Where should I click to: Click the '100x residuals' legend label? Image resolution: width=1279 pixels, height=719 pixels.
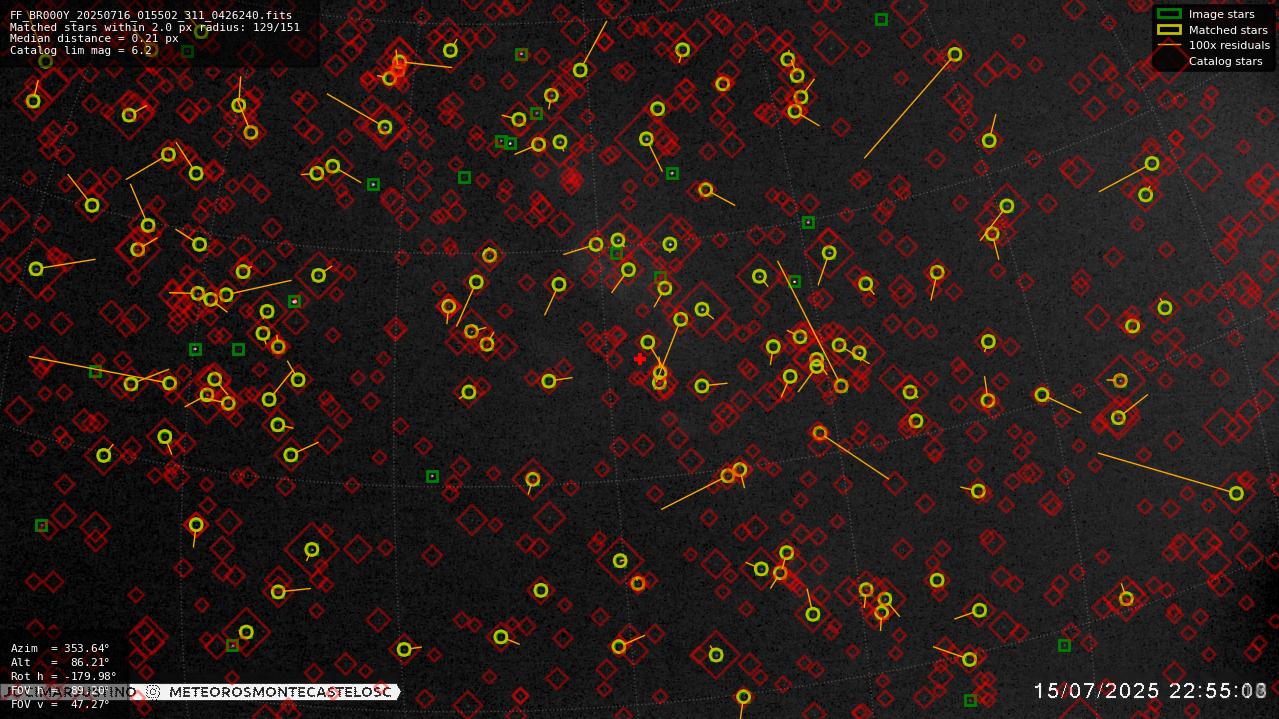click(1229, 45)
